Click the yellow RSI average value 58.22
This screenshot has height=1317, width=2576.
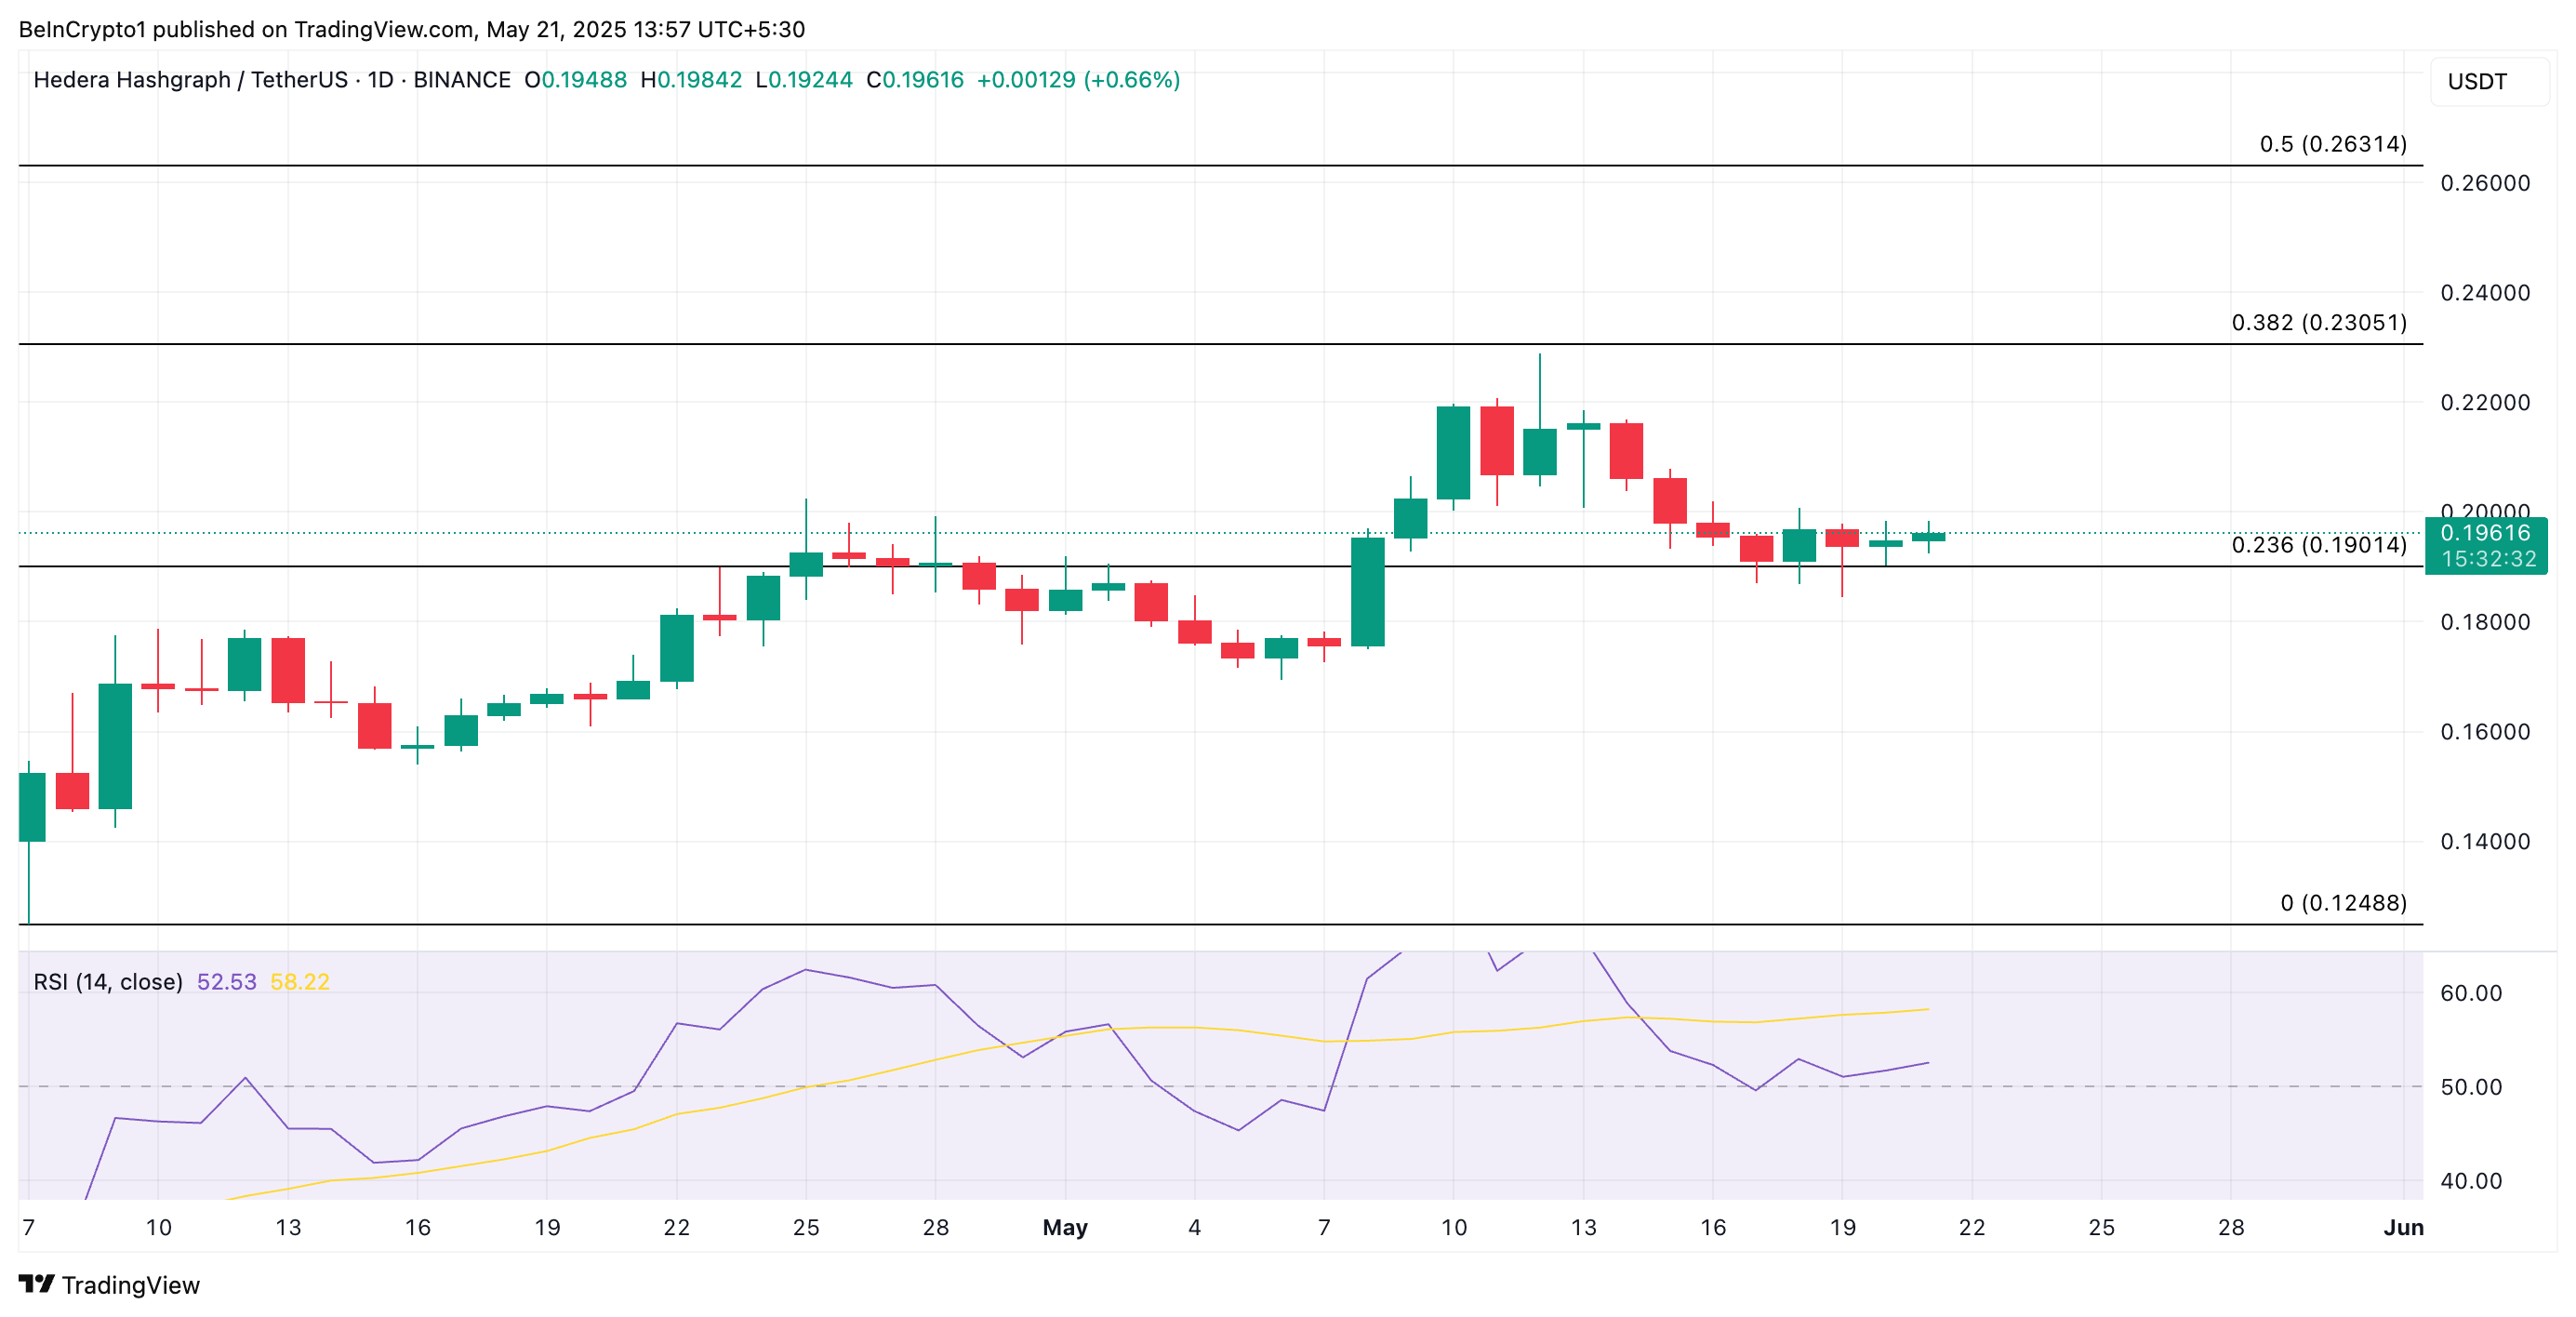299,981
